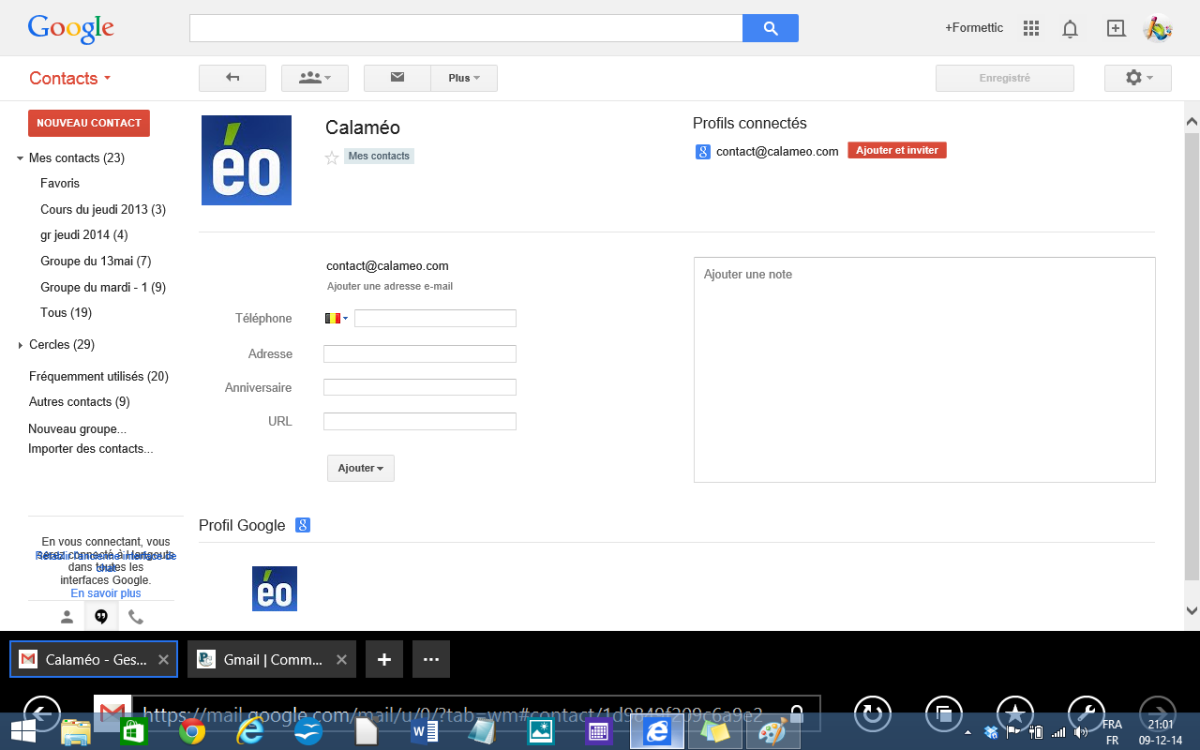Switch to the Calaméo browser tab
The image size is (1200, 750).
(x=94, y=659)
